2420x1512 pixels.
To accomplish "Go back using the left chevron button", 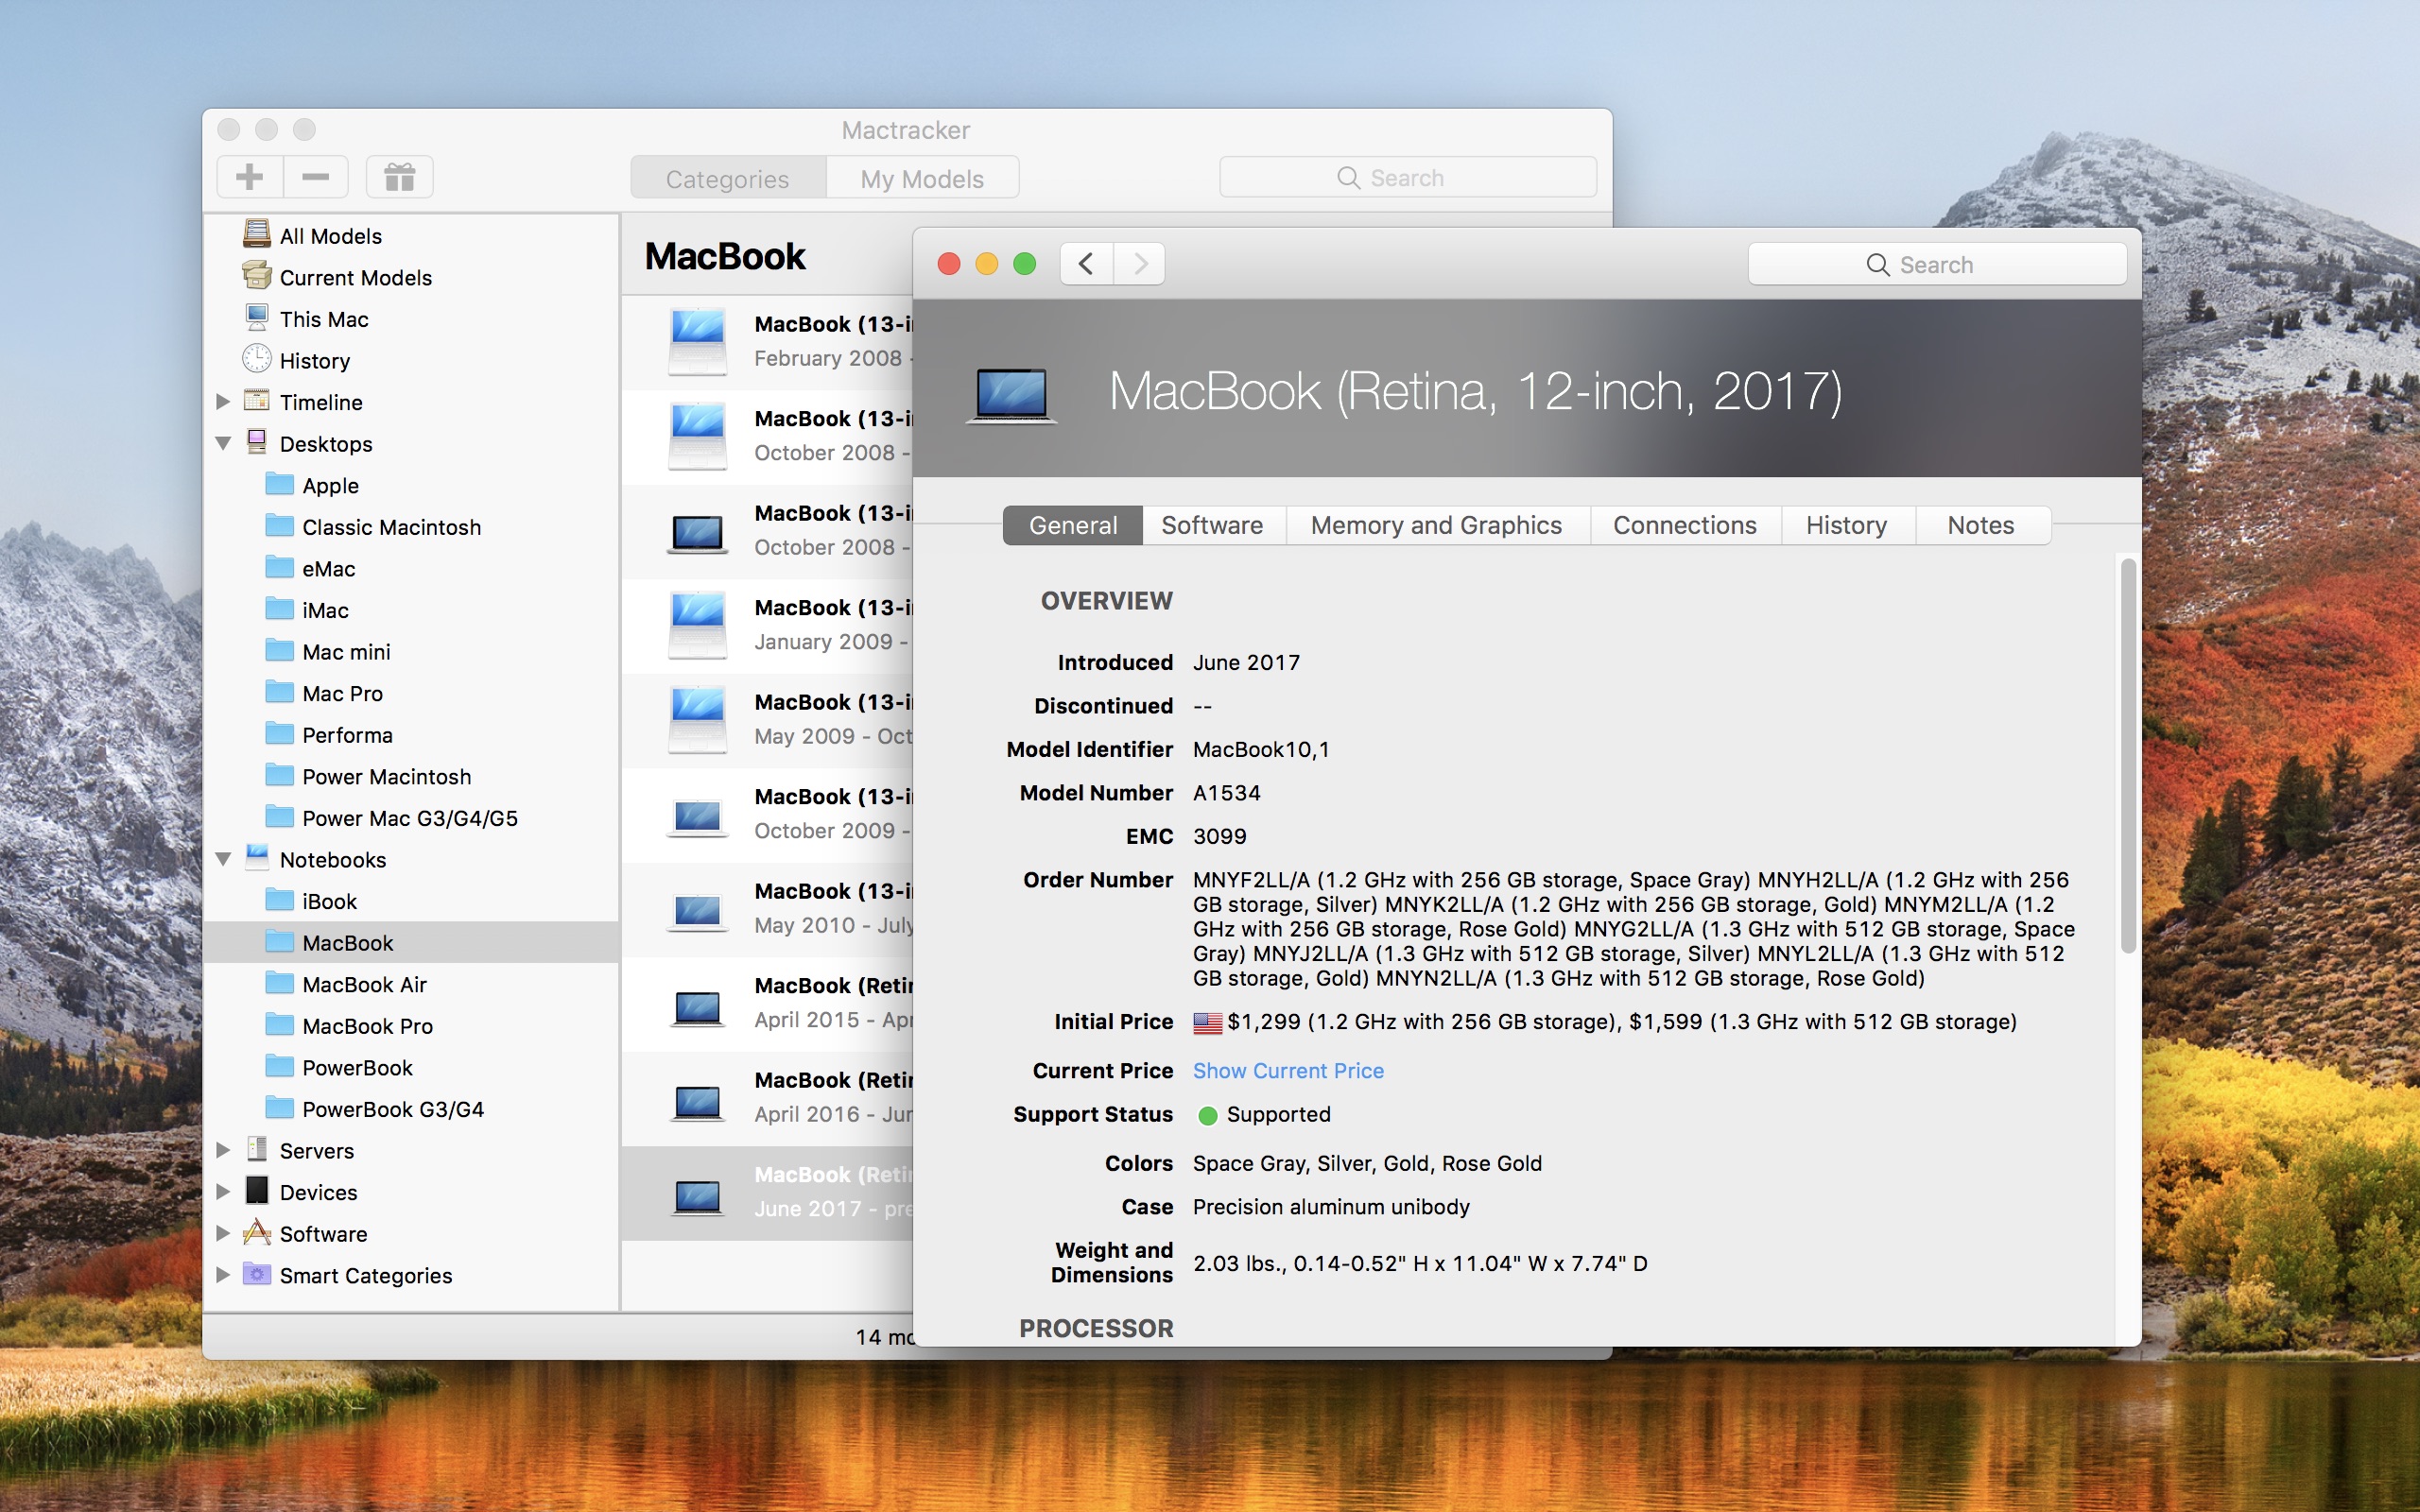I will (x=1087, y=264).
